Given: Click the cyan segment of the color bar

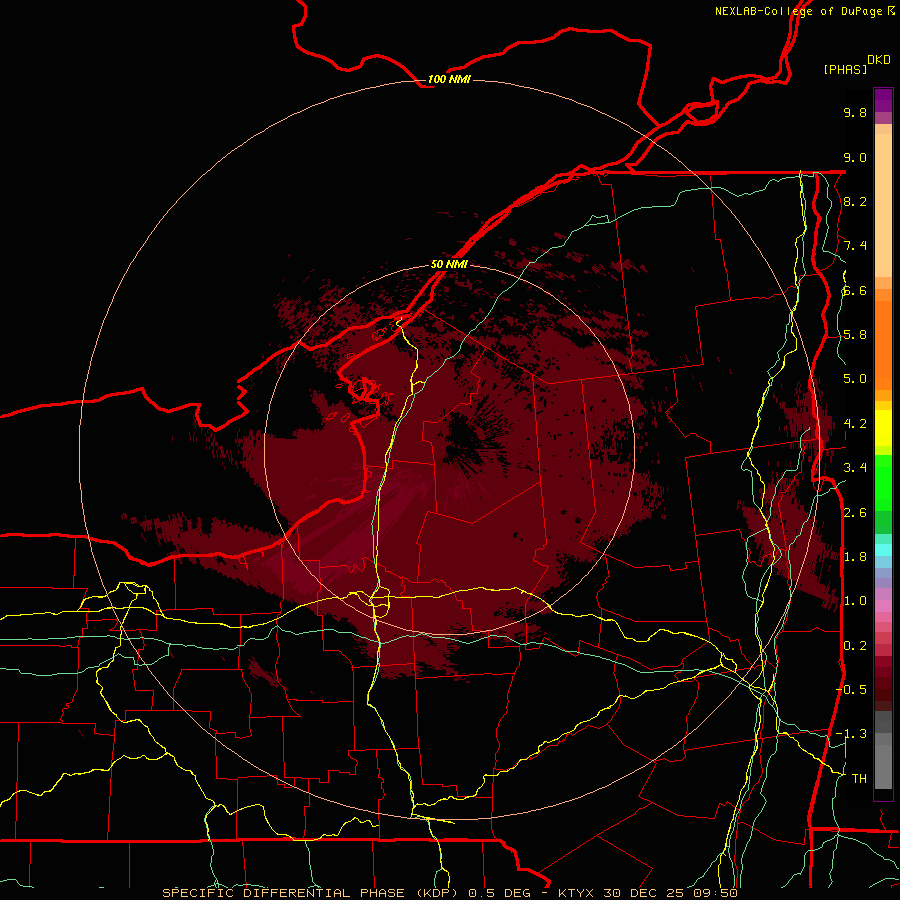Looking at the screenshot, I should 883,550.
